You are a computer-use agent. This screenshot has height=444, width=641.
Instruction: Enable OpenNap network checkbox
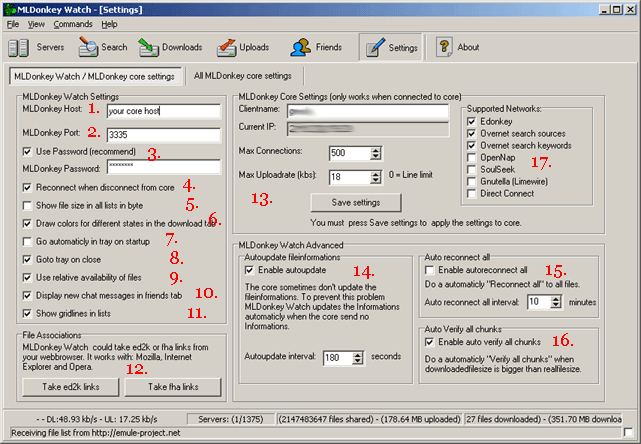tap(471, 158)
